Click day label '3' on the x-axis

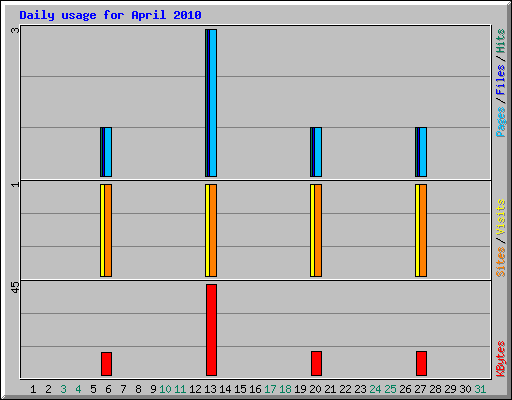tap(63, 389)
